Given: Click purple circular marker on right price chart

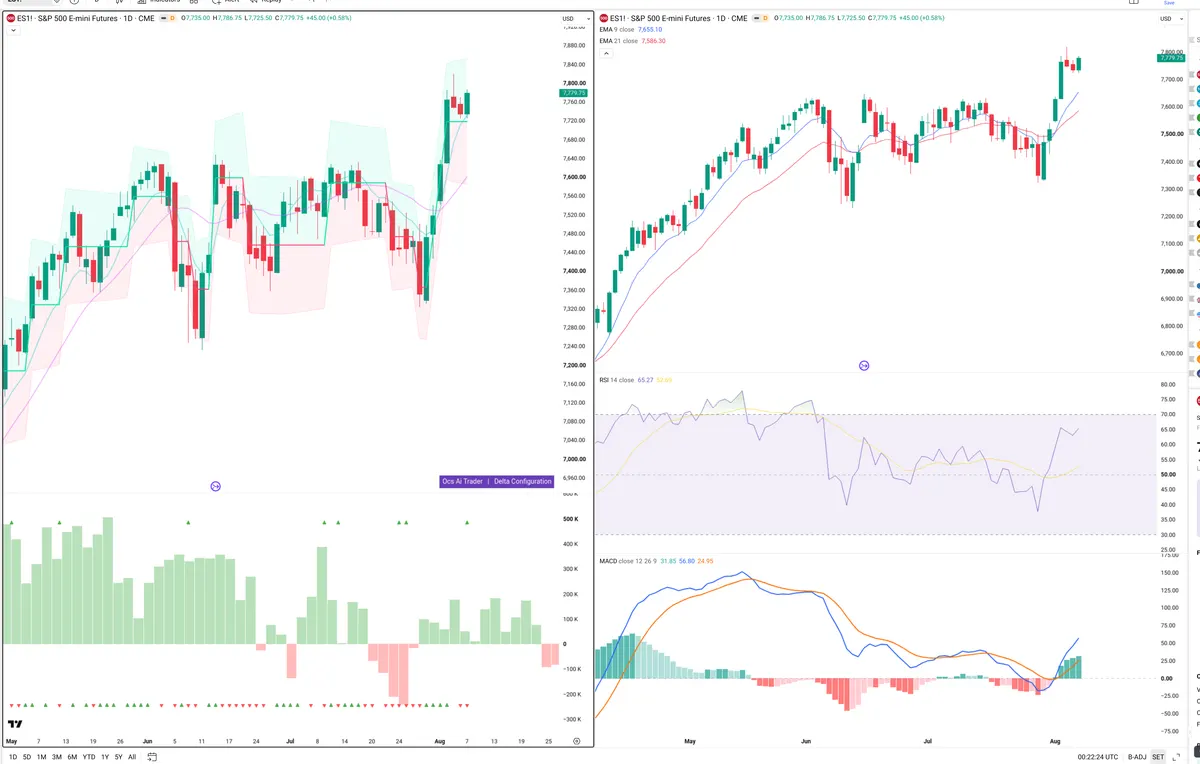Looking at the screenshot, I should [864, 366].
